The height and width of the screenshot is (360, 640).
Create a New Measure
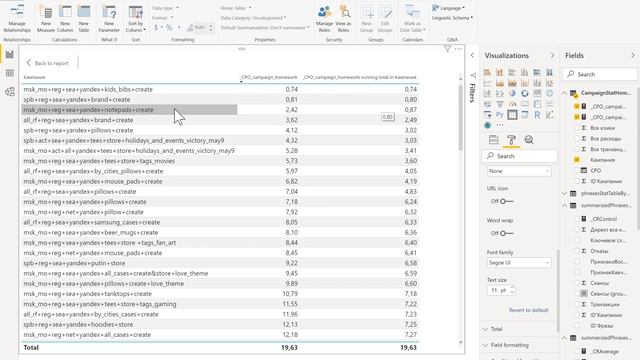coord(46,19)
